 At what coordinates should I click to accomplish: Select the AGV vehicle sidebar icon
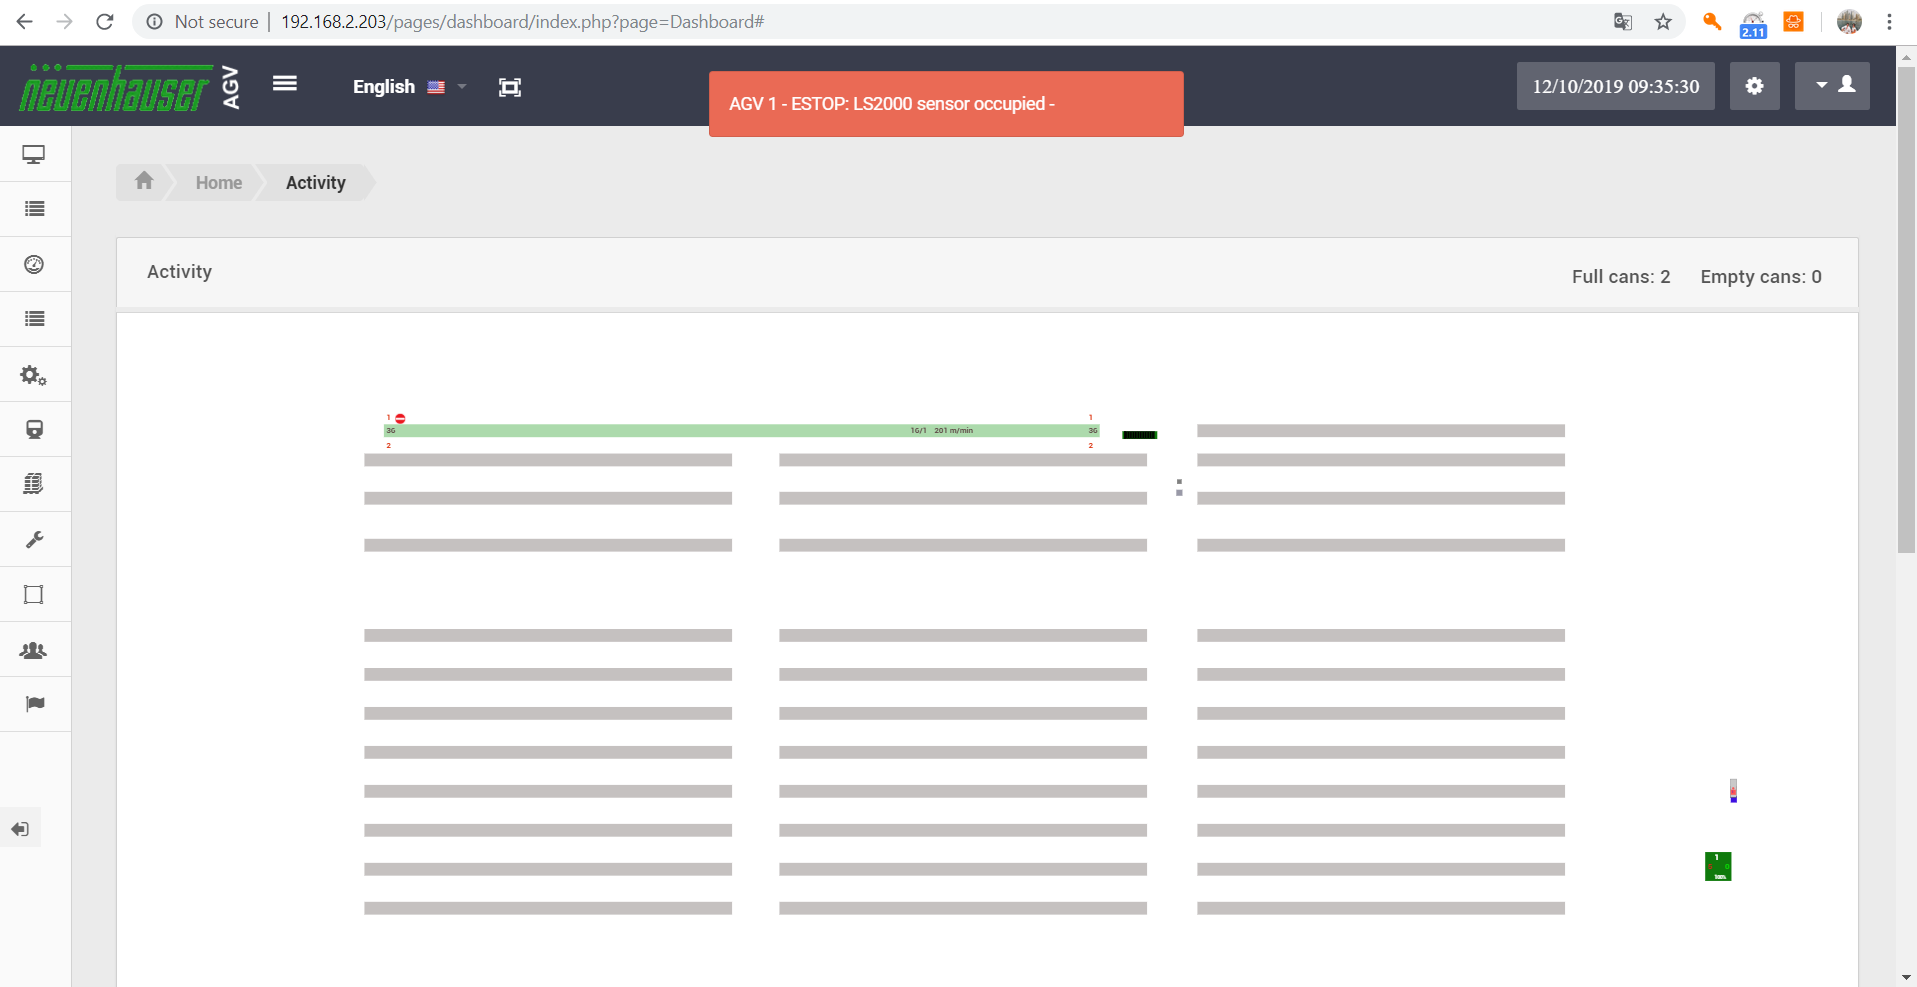tap(34, 430)
